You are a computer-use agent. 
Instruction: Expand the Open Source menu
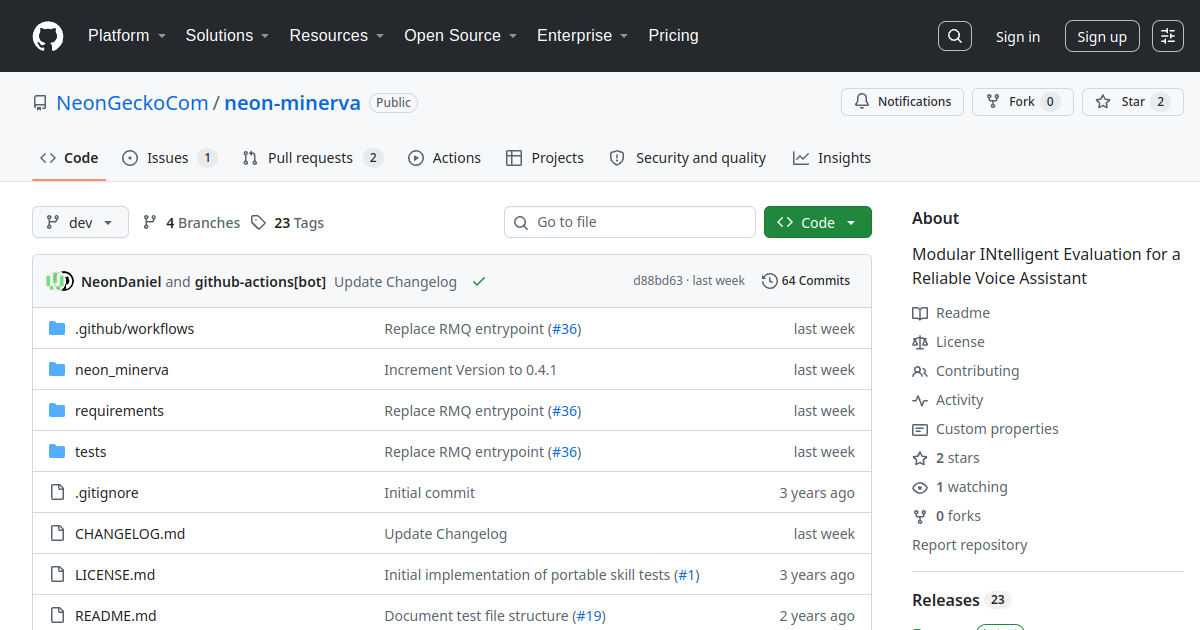[461, 35]
